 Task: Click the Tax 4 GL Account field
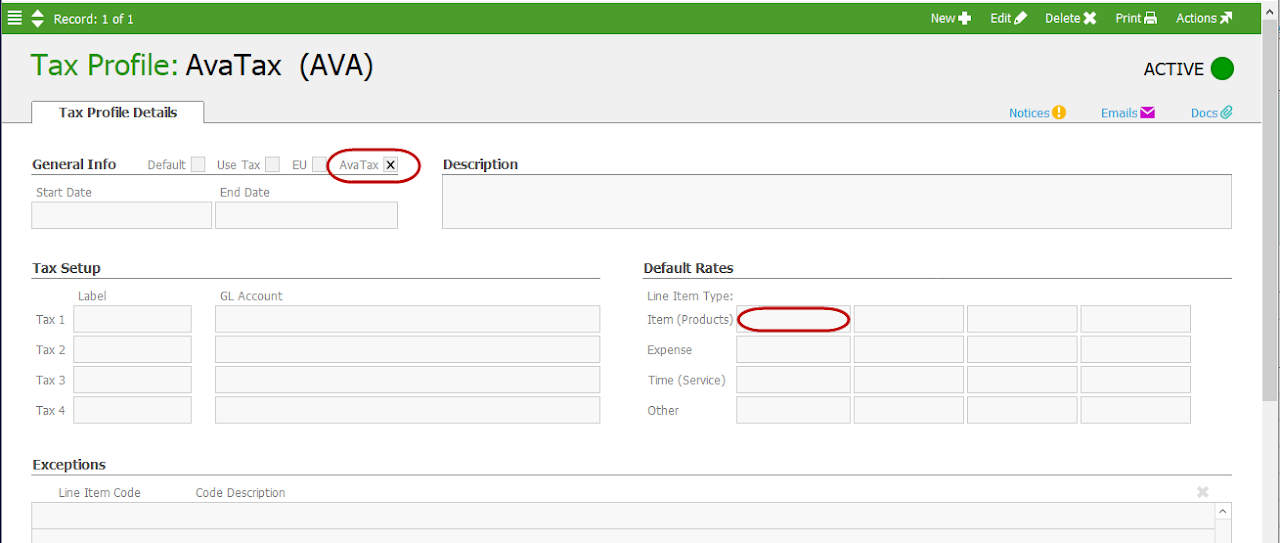(407, 410)
